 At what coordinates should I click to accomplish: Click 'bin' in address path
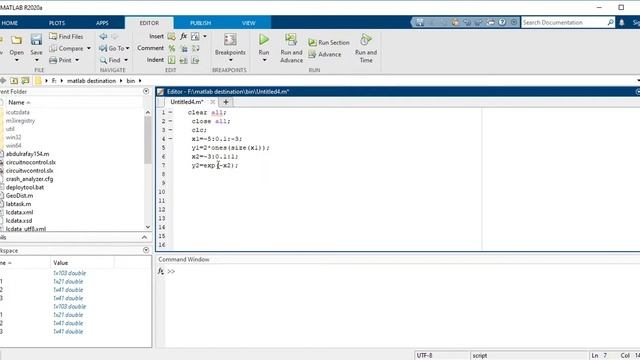(x=131, y=81)
